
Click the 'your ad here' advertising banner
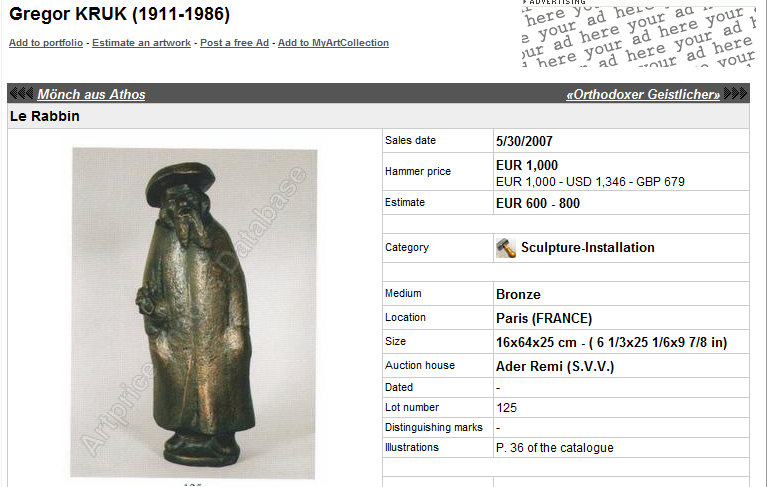638,34
